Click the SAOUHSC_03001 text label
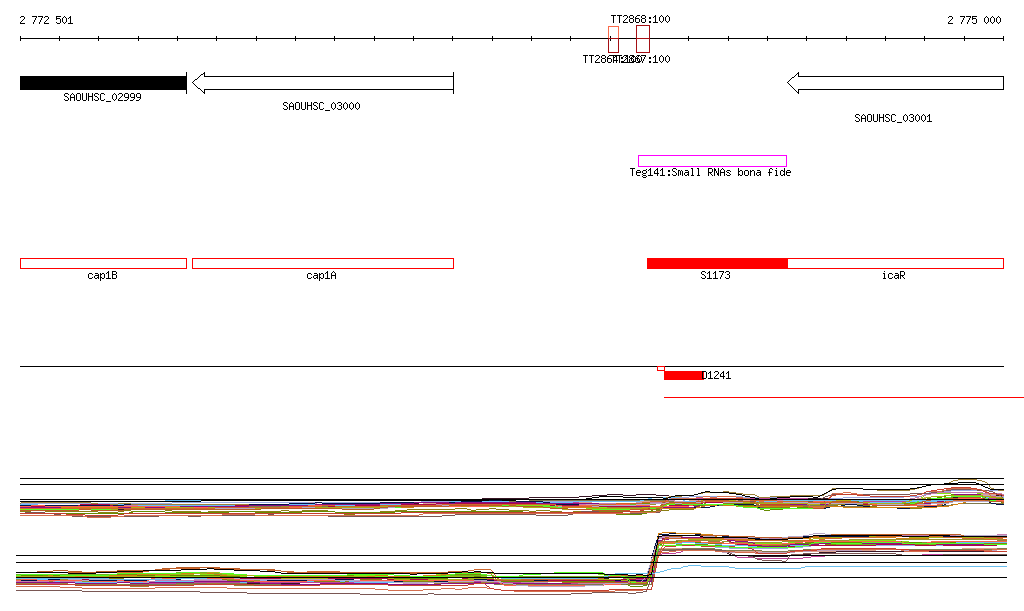 click(x=893, y=118)
